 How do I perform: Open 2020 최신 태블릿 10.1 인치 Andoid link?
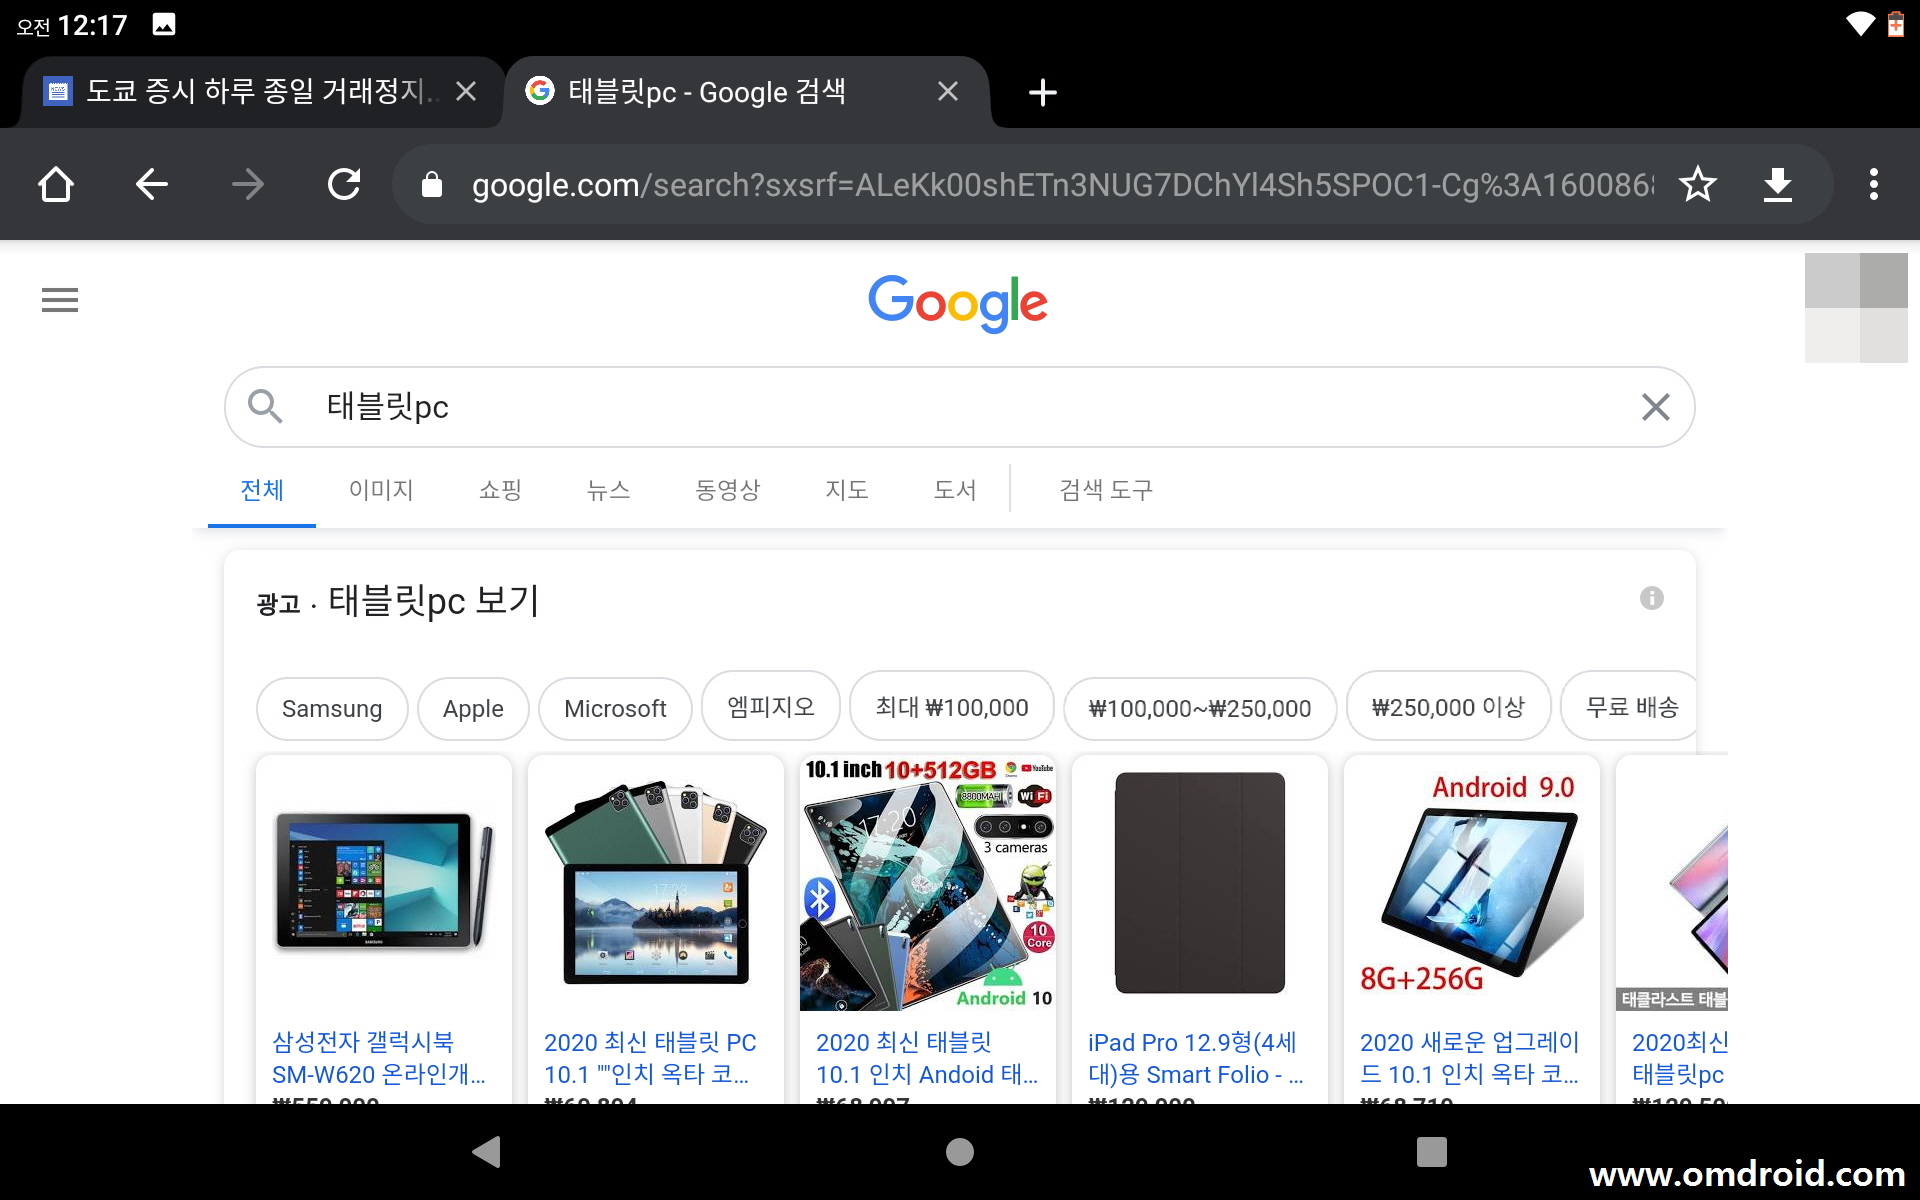(x=927, y=1058)
